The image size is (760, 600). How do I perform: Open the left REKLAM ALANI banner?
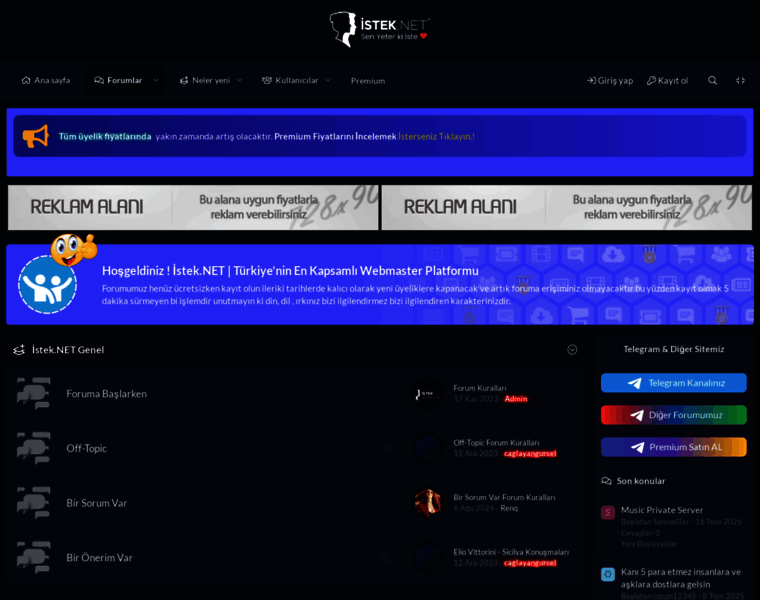click(x=193, y=207)
